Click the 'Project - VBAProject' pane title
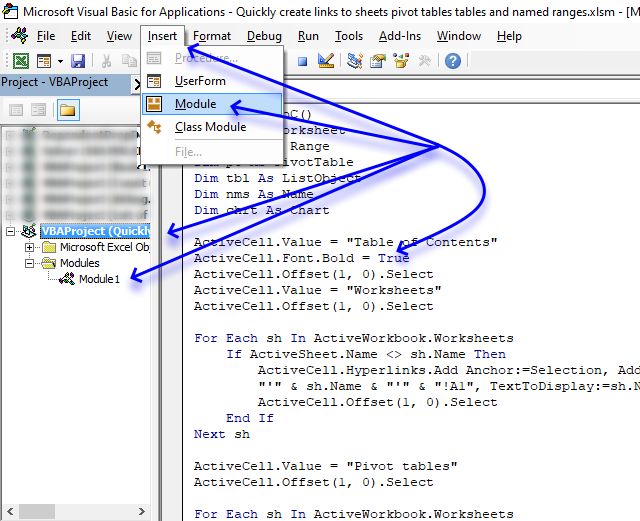The width and height of the screenshot is (640, 521). point(55,82)
